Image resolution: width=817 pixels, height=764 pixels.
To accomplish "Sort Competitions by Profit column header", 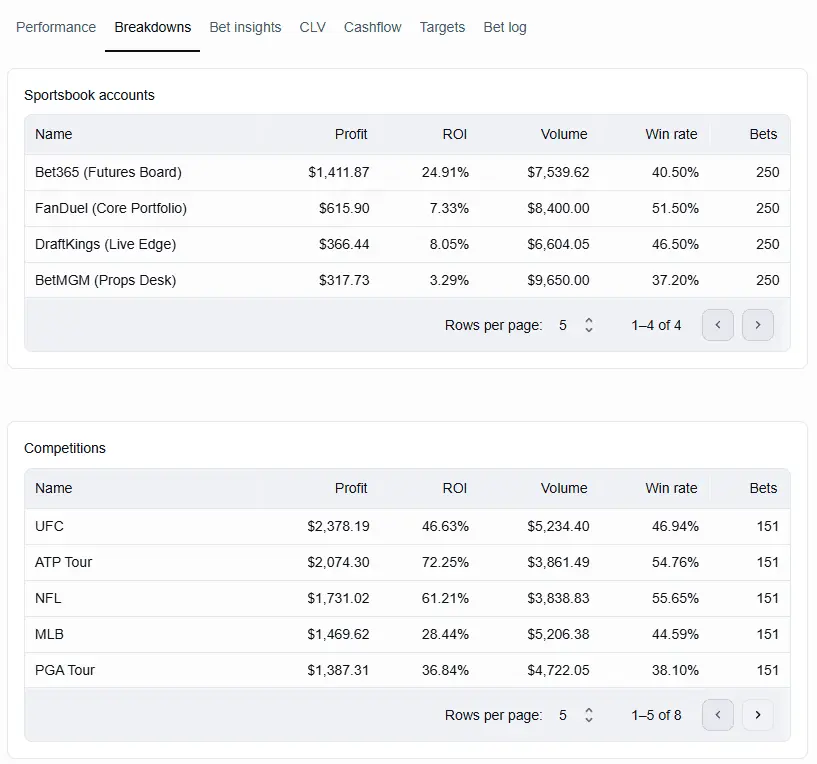I will tap(351, 488).
